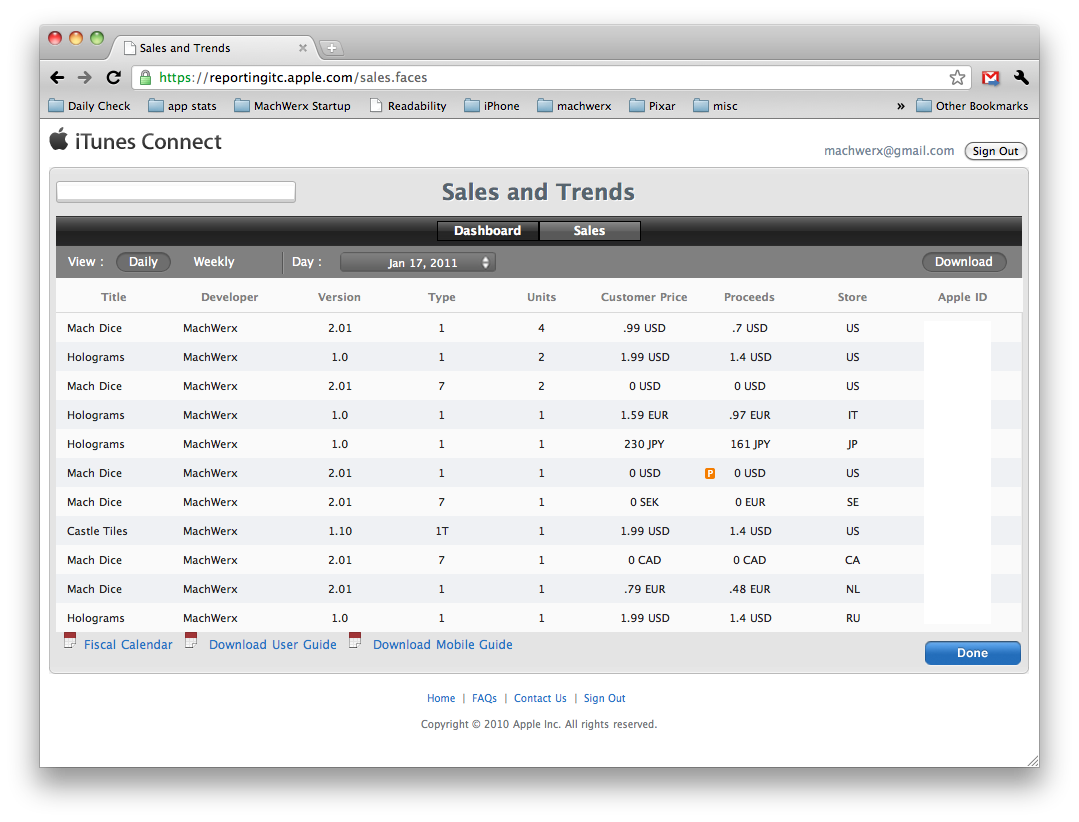Select the Dashboard tab
1079x822 pixels.
click(488, 230)
